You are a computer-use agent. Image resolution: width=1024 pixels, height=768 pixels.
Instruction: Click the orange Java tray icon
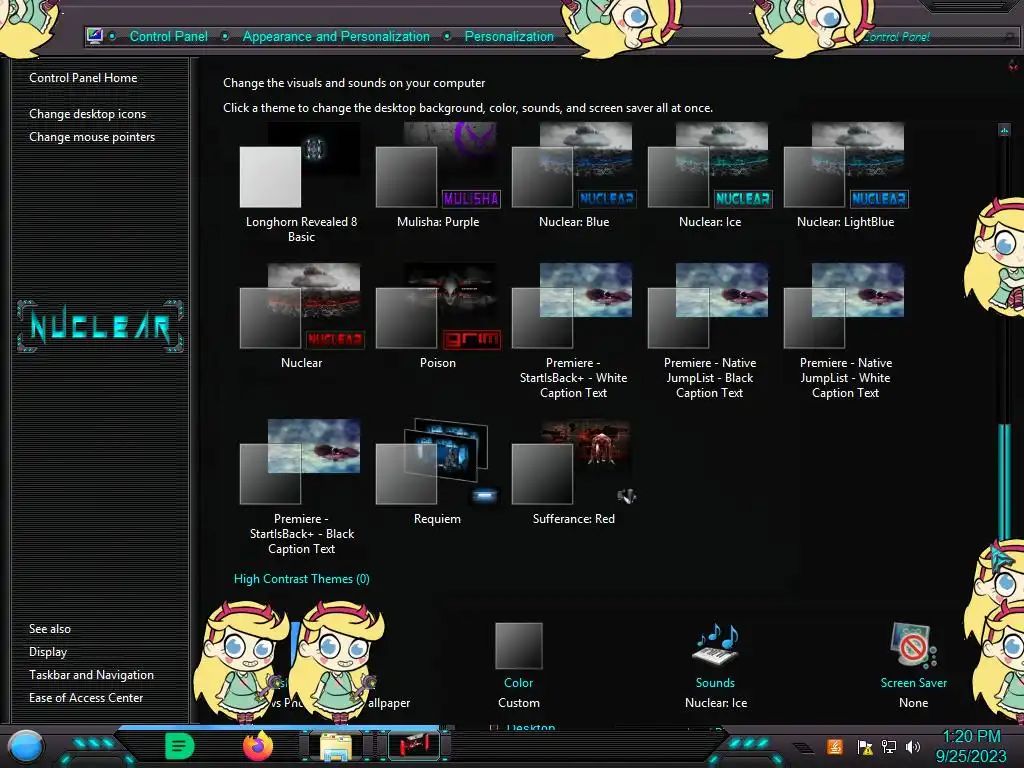tap(835, 746)
